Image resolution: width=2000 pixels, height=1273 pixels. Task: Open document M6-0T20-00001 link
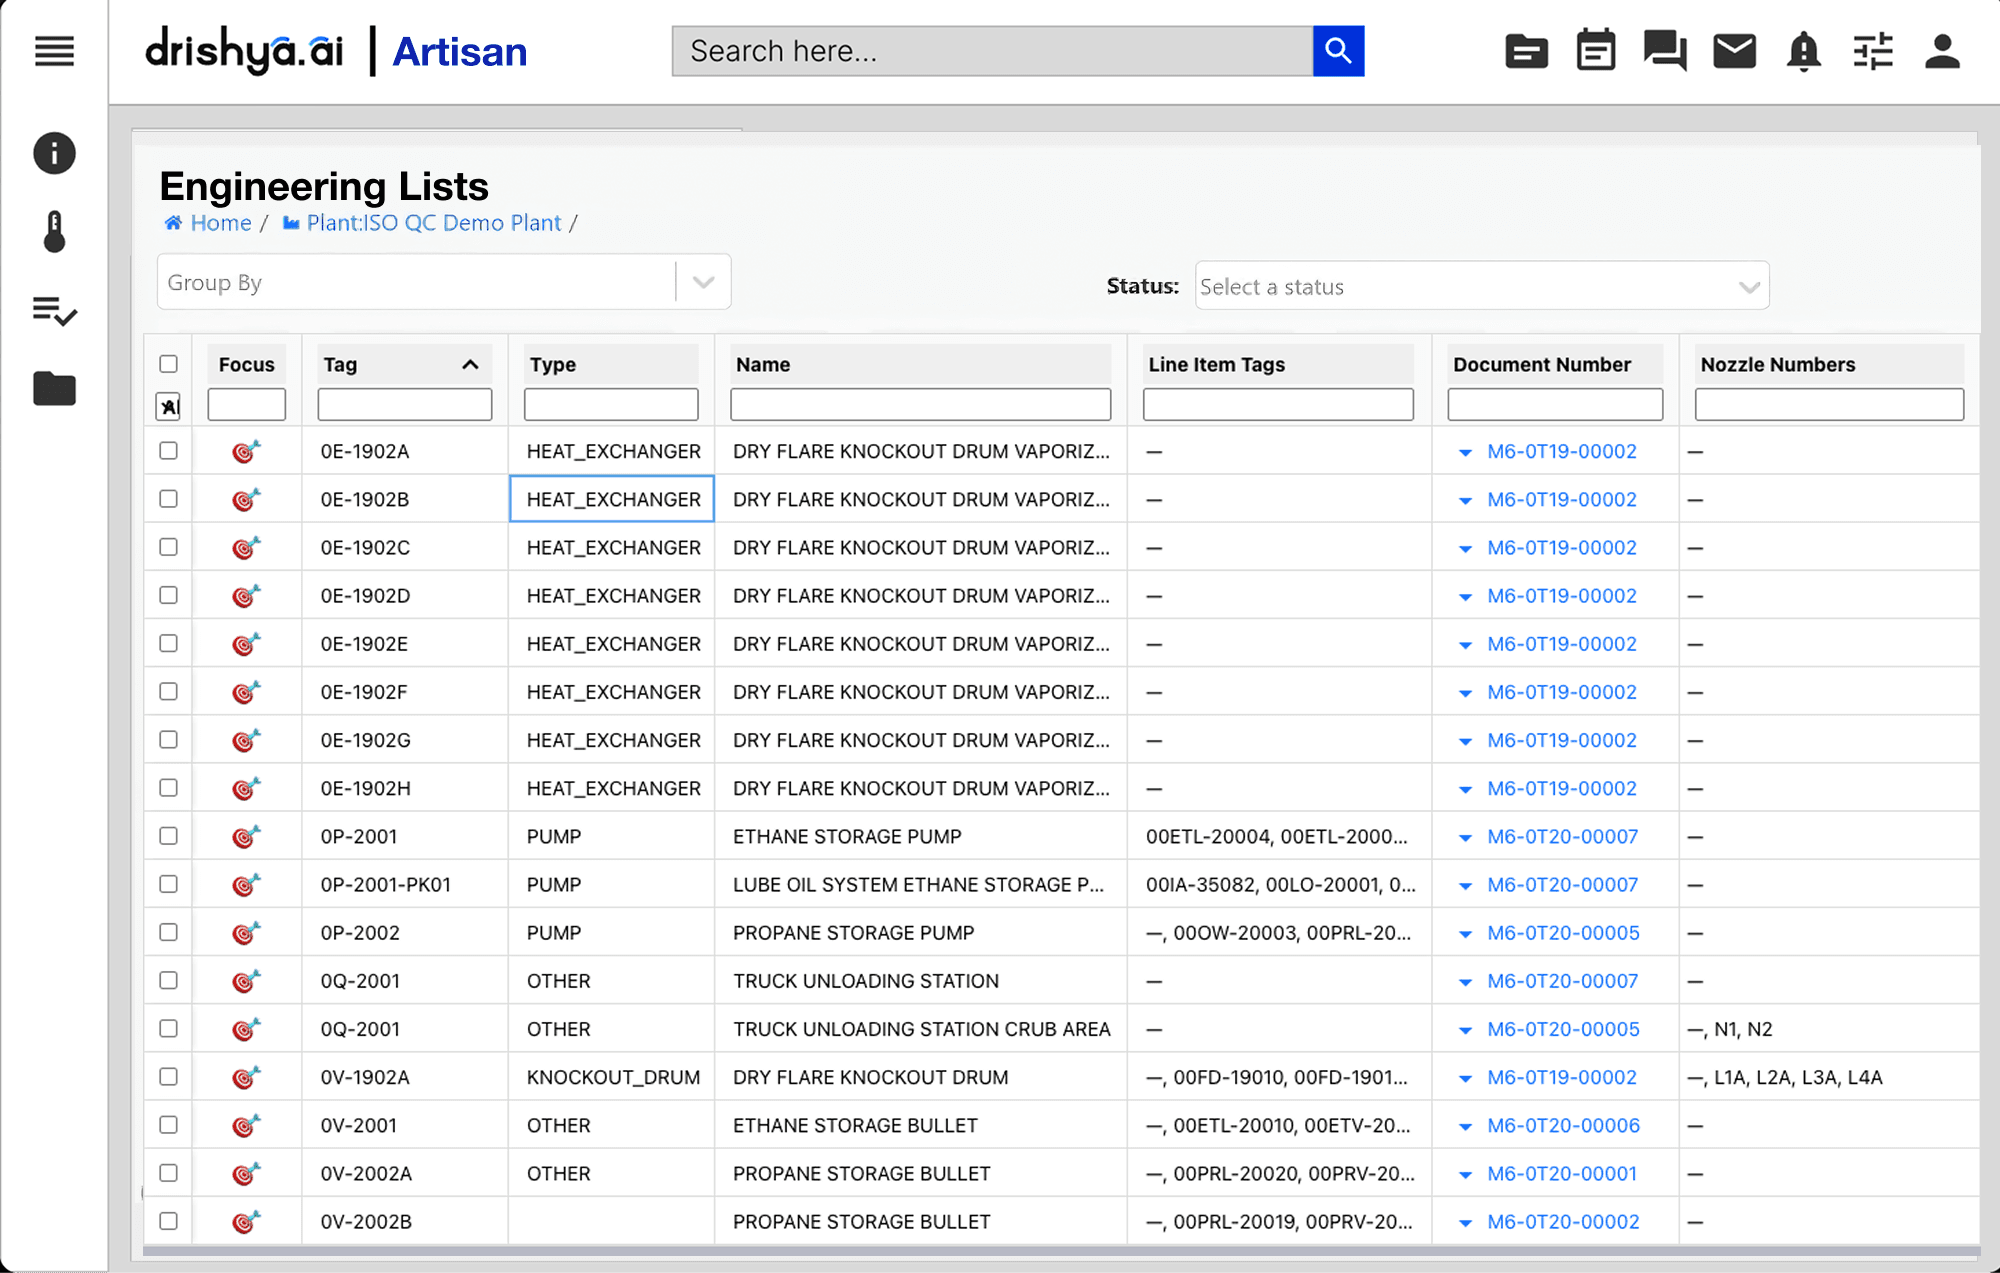(x=1562, y=1173)
